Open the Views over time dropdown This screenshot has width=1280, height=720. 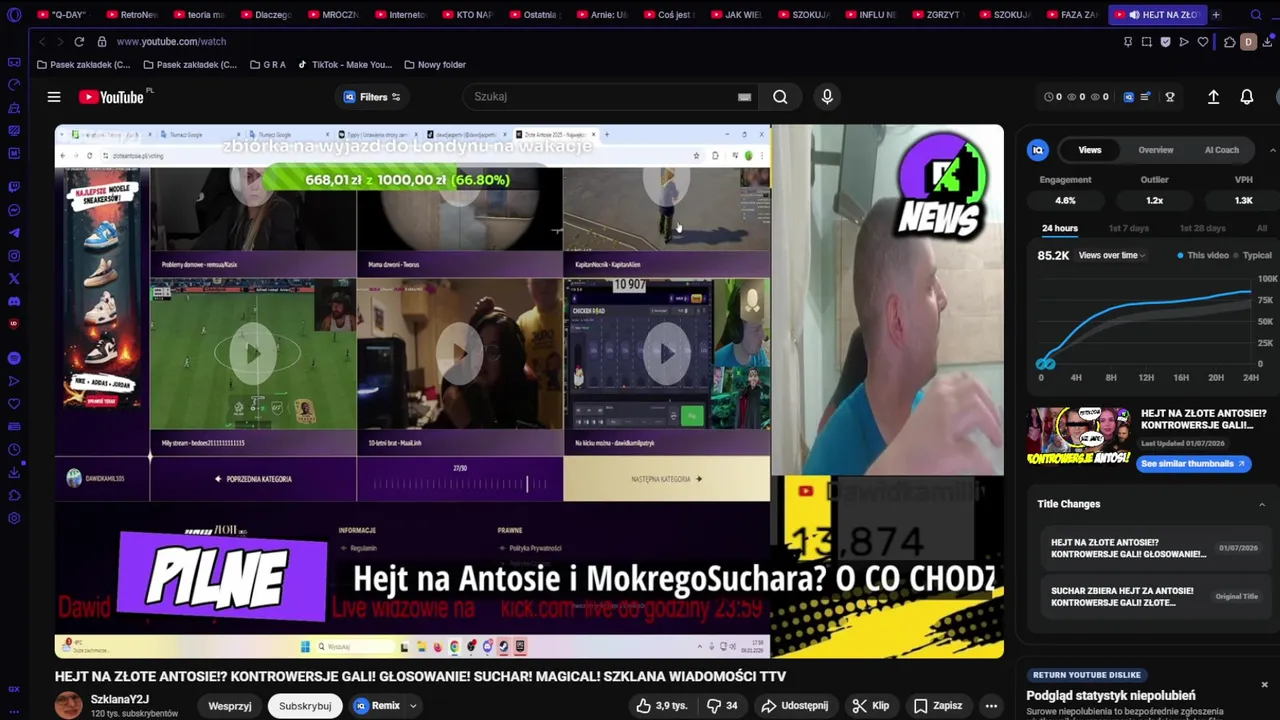click(x=1112, y=255)
